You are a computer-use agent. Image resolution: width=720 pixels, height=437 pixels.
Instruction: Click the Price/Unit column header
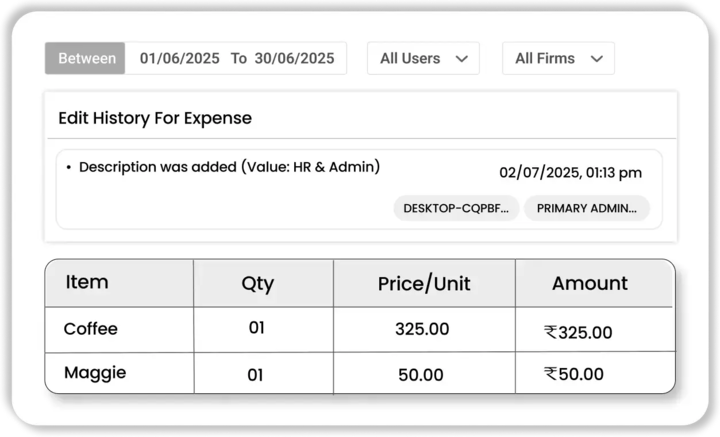pos(423,284)
